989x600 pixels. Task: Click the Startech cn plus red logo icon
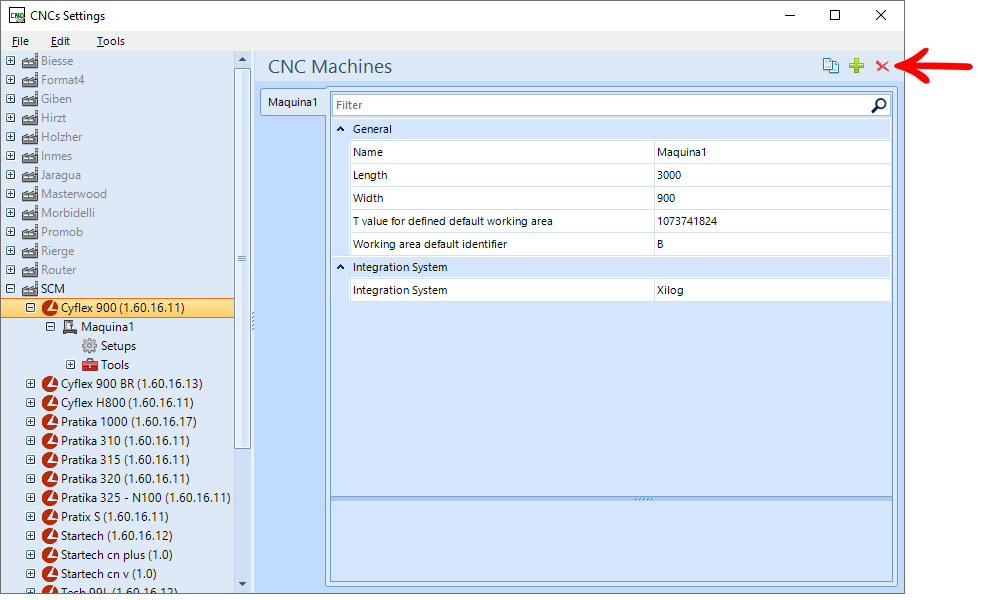50,555
